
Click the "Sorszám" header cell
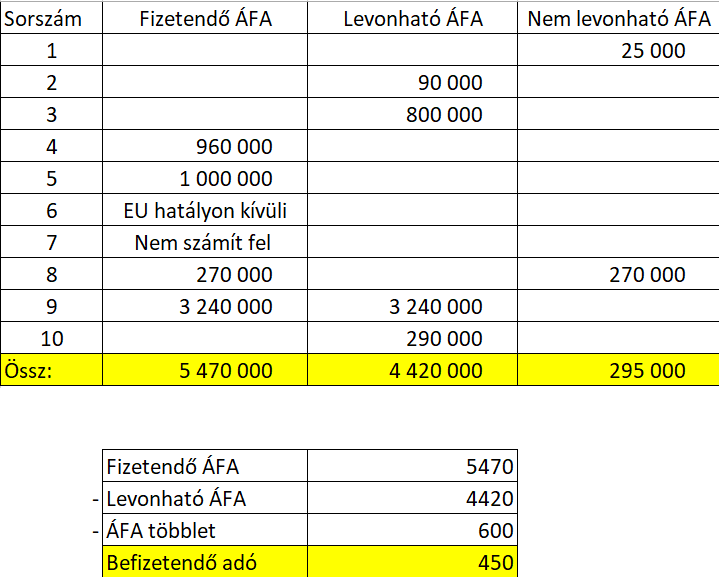pos(51,18)
